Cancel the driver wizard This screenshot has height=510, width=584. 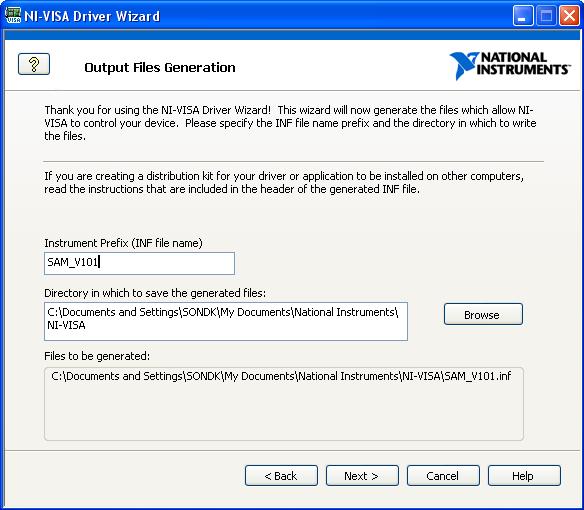point(443,476)
